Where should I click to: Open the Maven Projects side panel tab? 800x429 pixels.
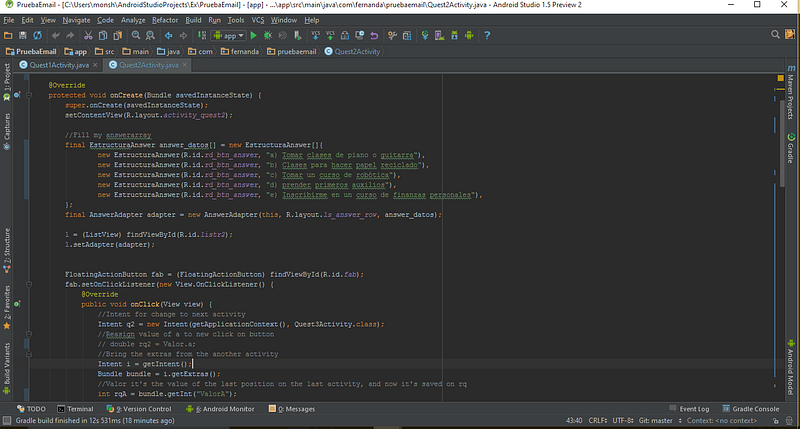coord(791,92)
